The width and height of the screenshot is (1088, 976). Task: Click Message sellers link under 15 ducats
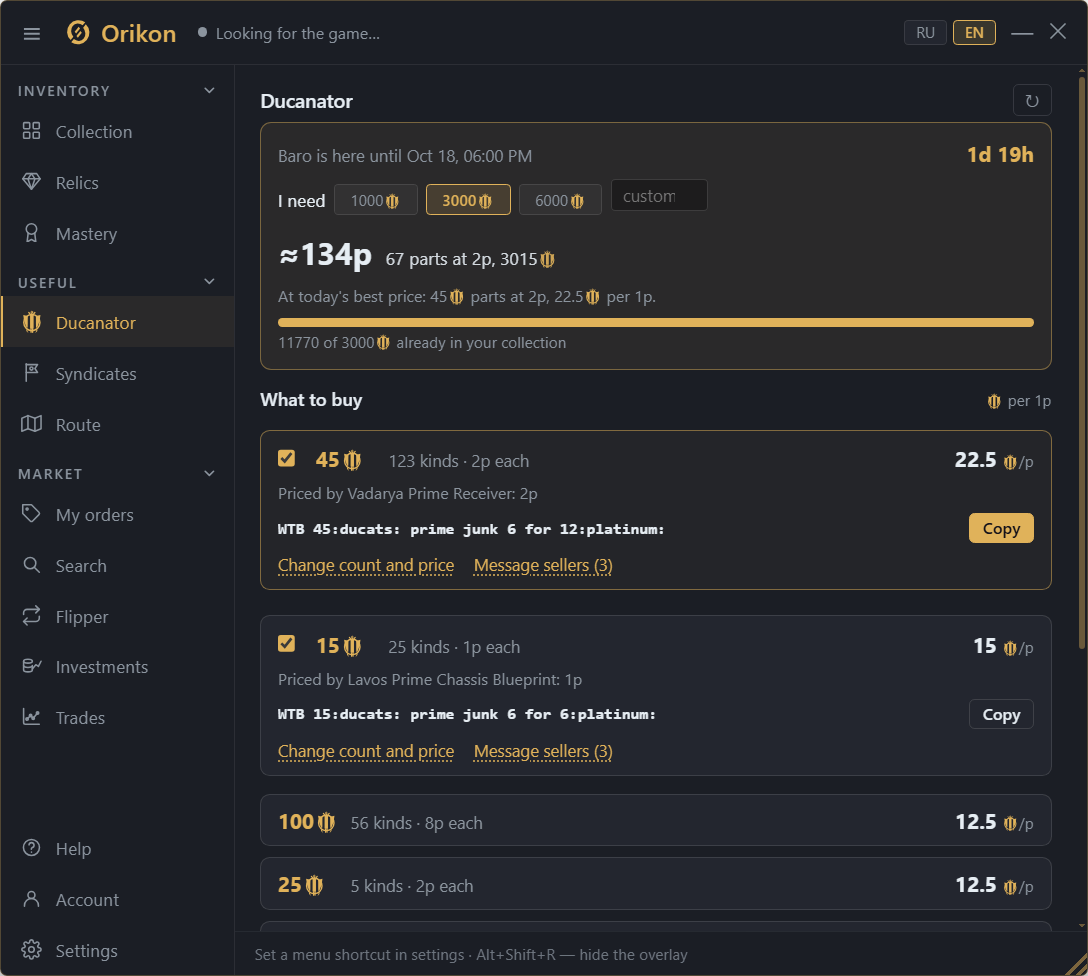543,751
